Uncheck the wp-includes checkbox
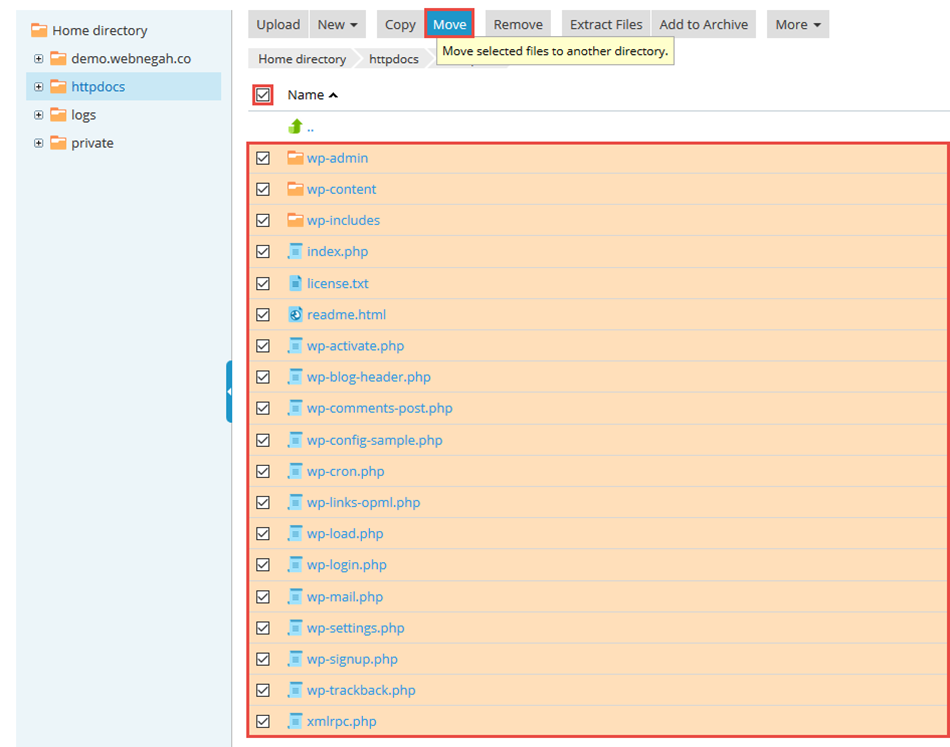The width and height of the screenshot is (950, 747). coord(263,220)
